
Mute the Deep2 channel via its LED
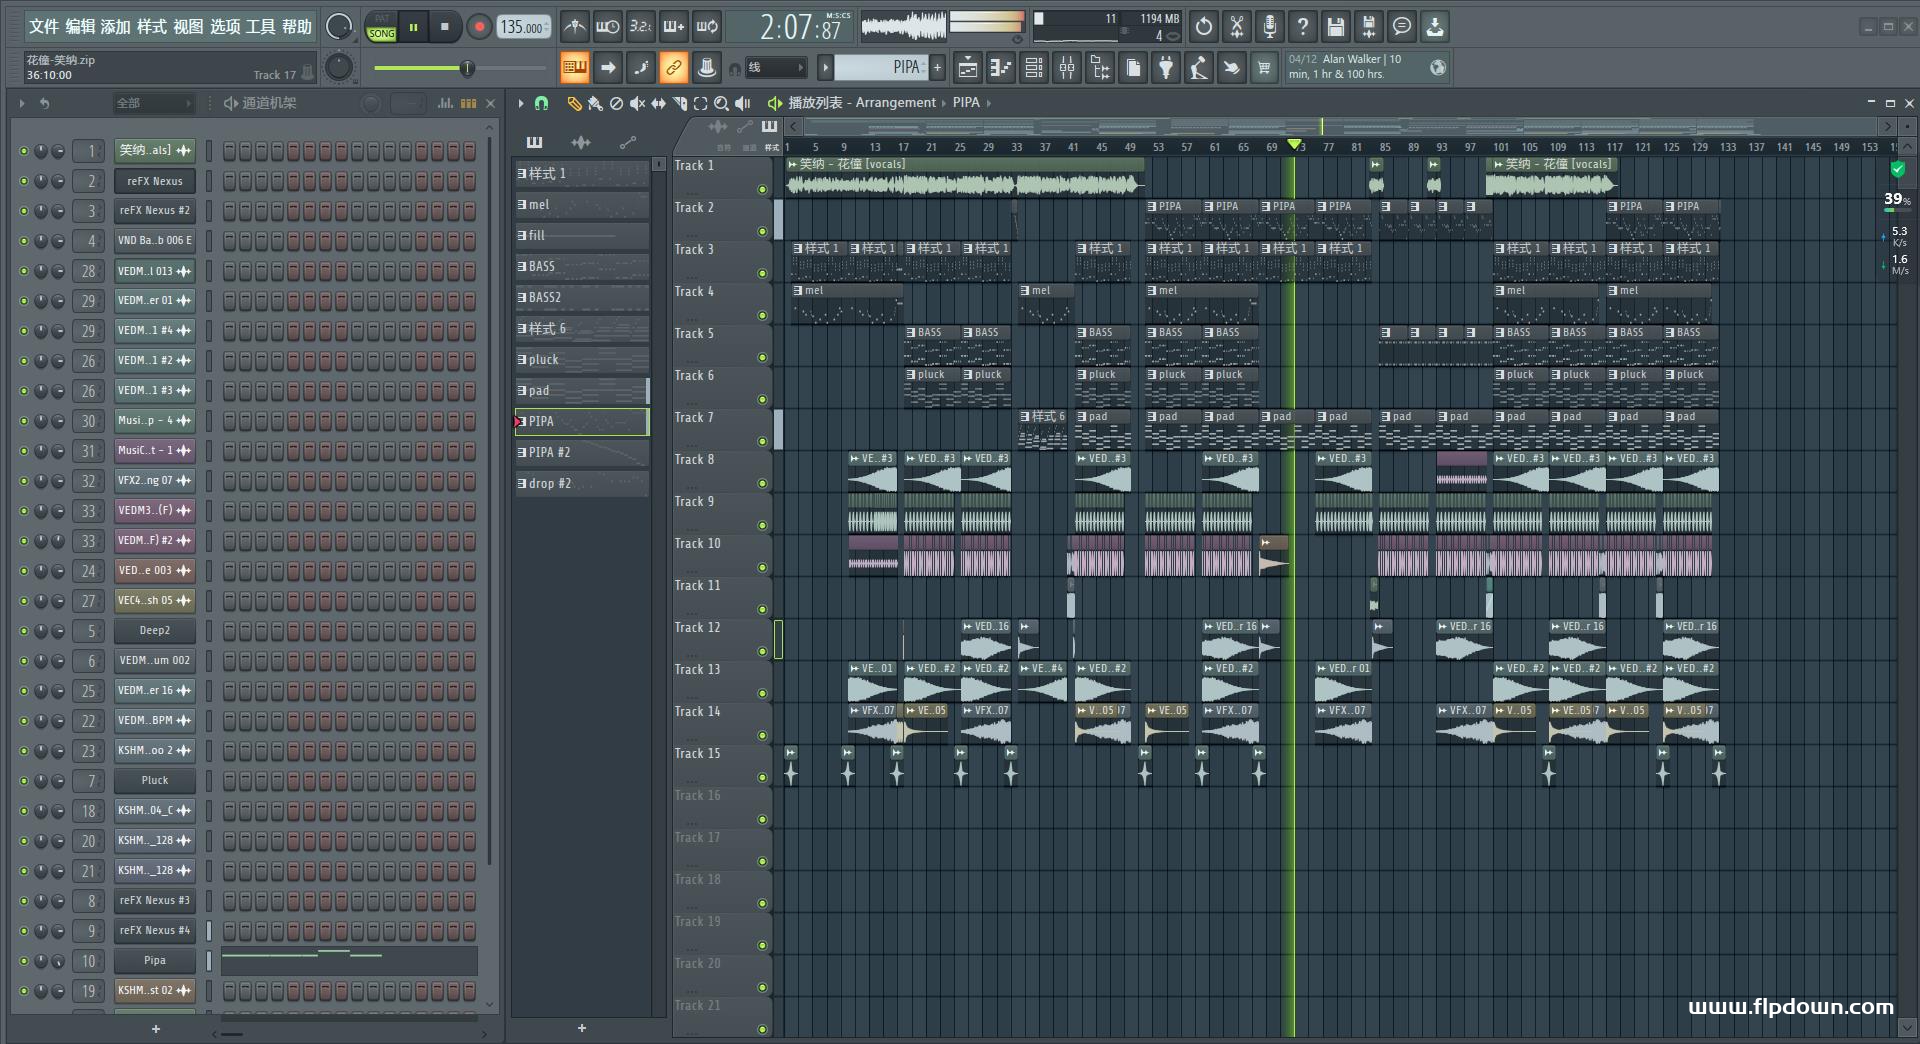[x=24, y=631]
